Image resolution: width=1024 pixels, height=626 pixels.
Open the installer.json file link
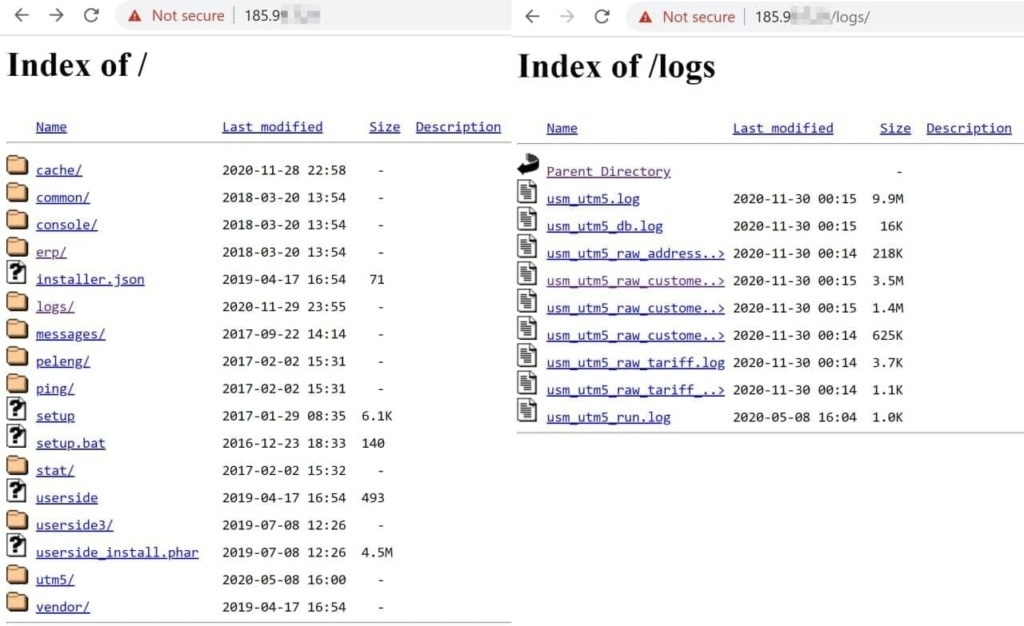coord(90,279)
